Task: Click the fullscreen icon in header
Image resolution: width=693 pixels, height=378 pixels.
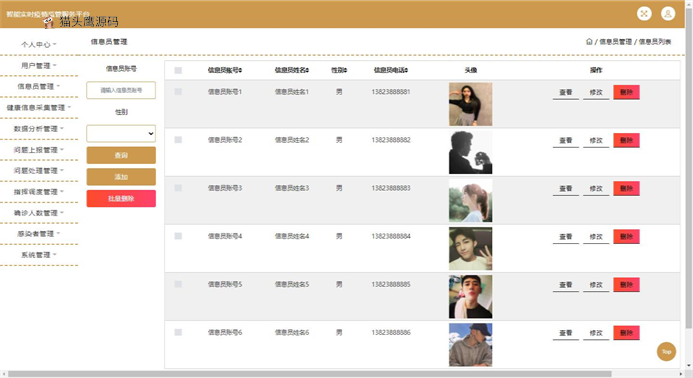Action: [644, 14]
